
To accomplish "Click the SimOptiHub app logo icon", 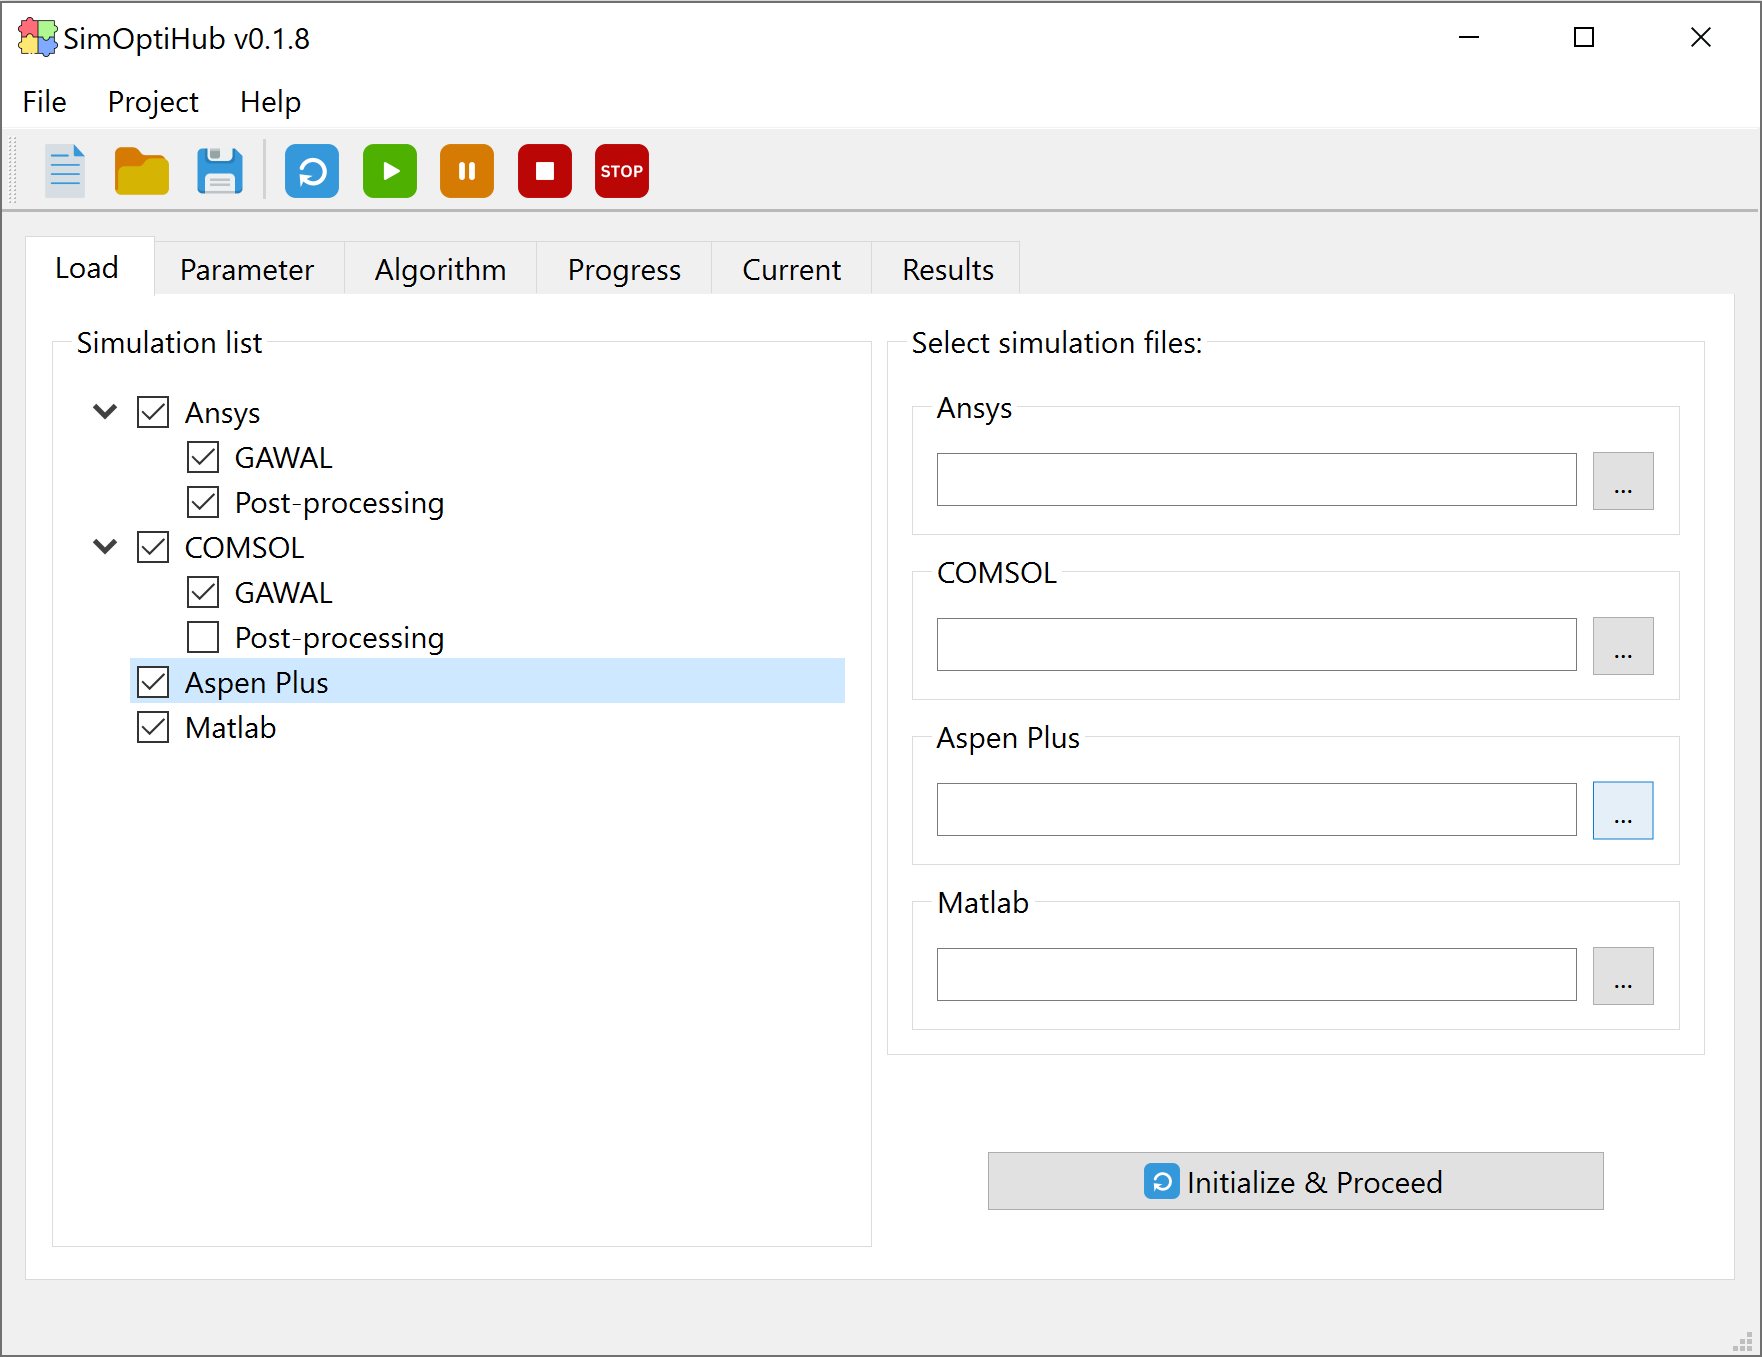I will [38, 38].
